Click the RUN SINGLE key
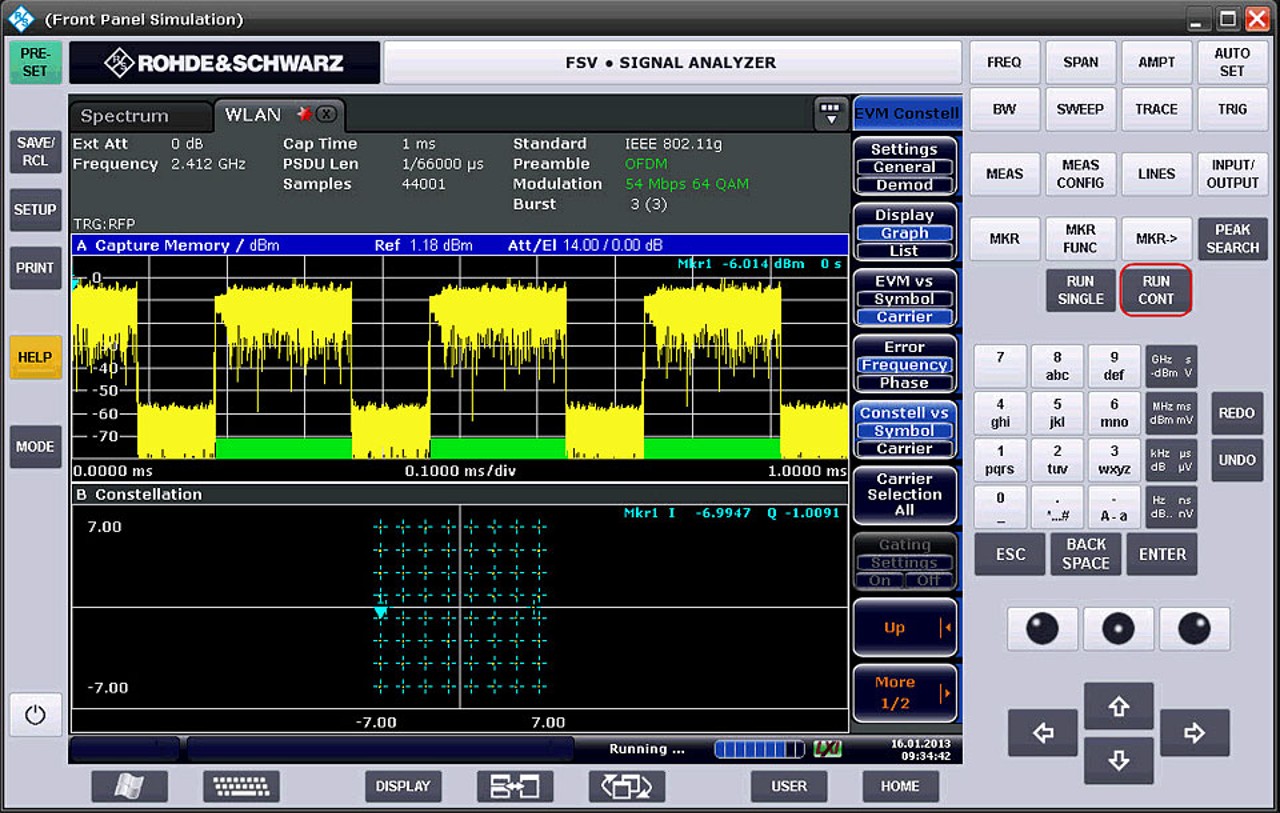The image size is (1280, 813). (1080, 290)
